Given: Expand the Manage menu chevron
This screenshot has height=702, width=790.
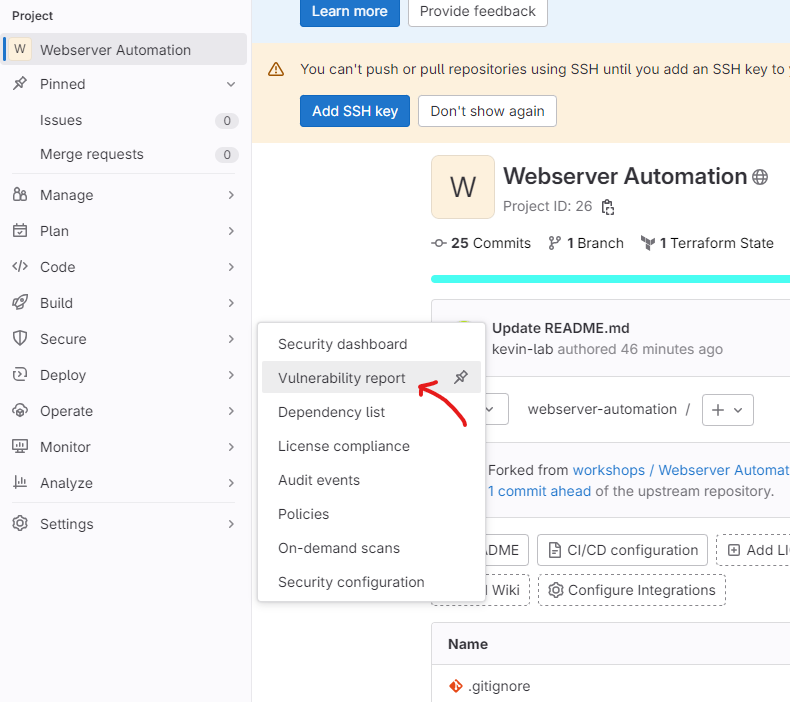Looking at the screenshot, I should [x=231, y=195].
